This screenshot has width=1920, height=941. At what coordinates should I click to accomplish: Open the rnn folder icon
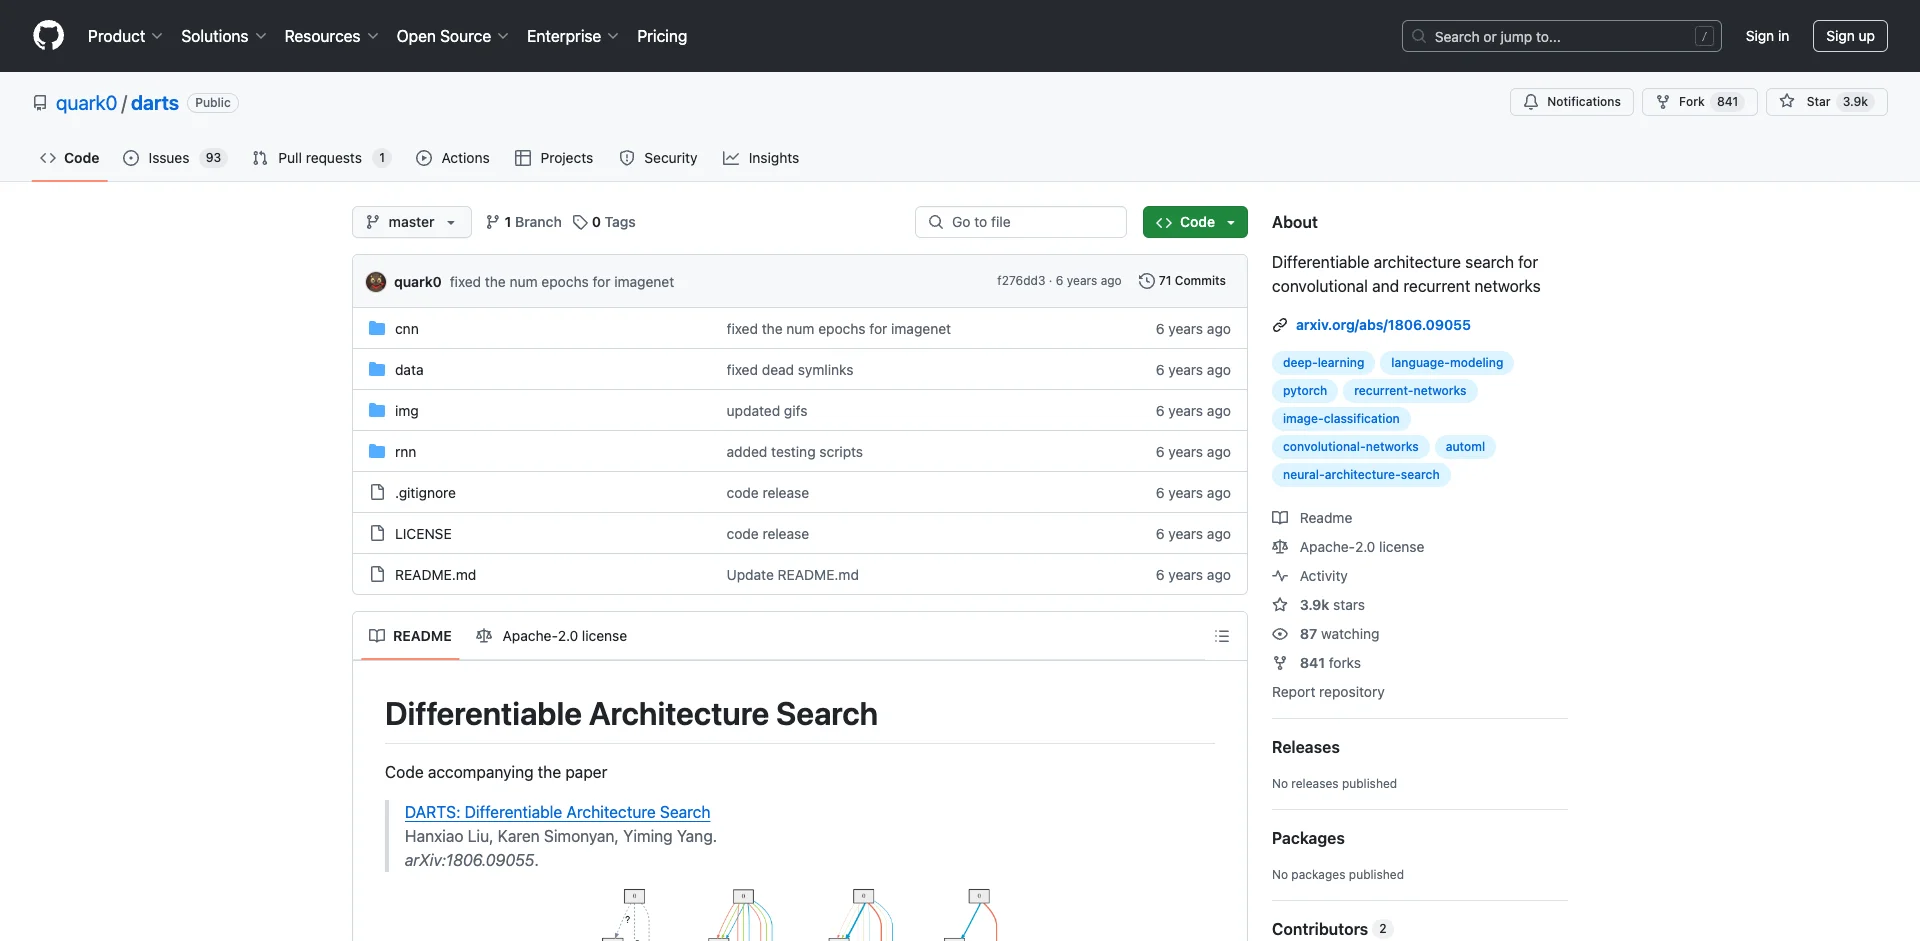point(377,451)
